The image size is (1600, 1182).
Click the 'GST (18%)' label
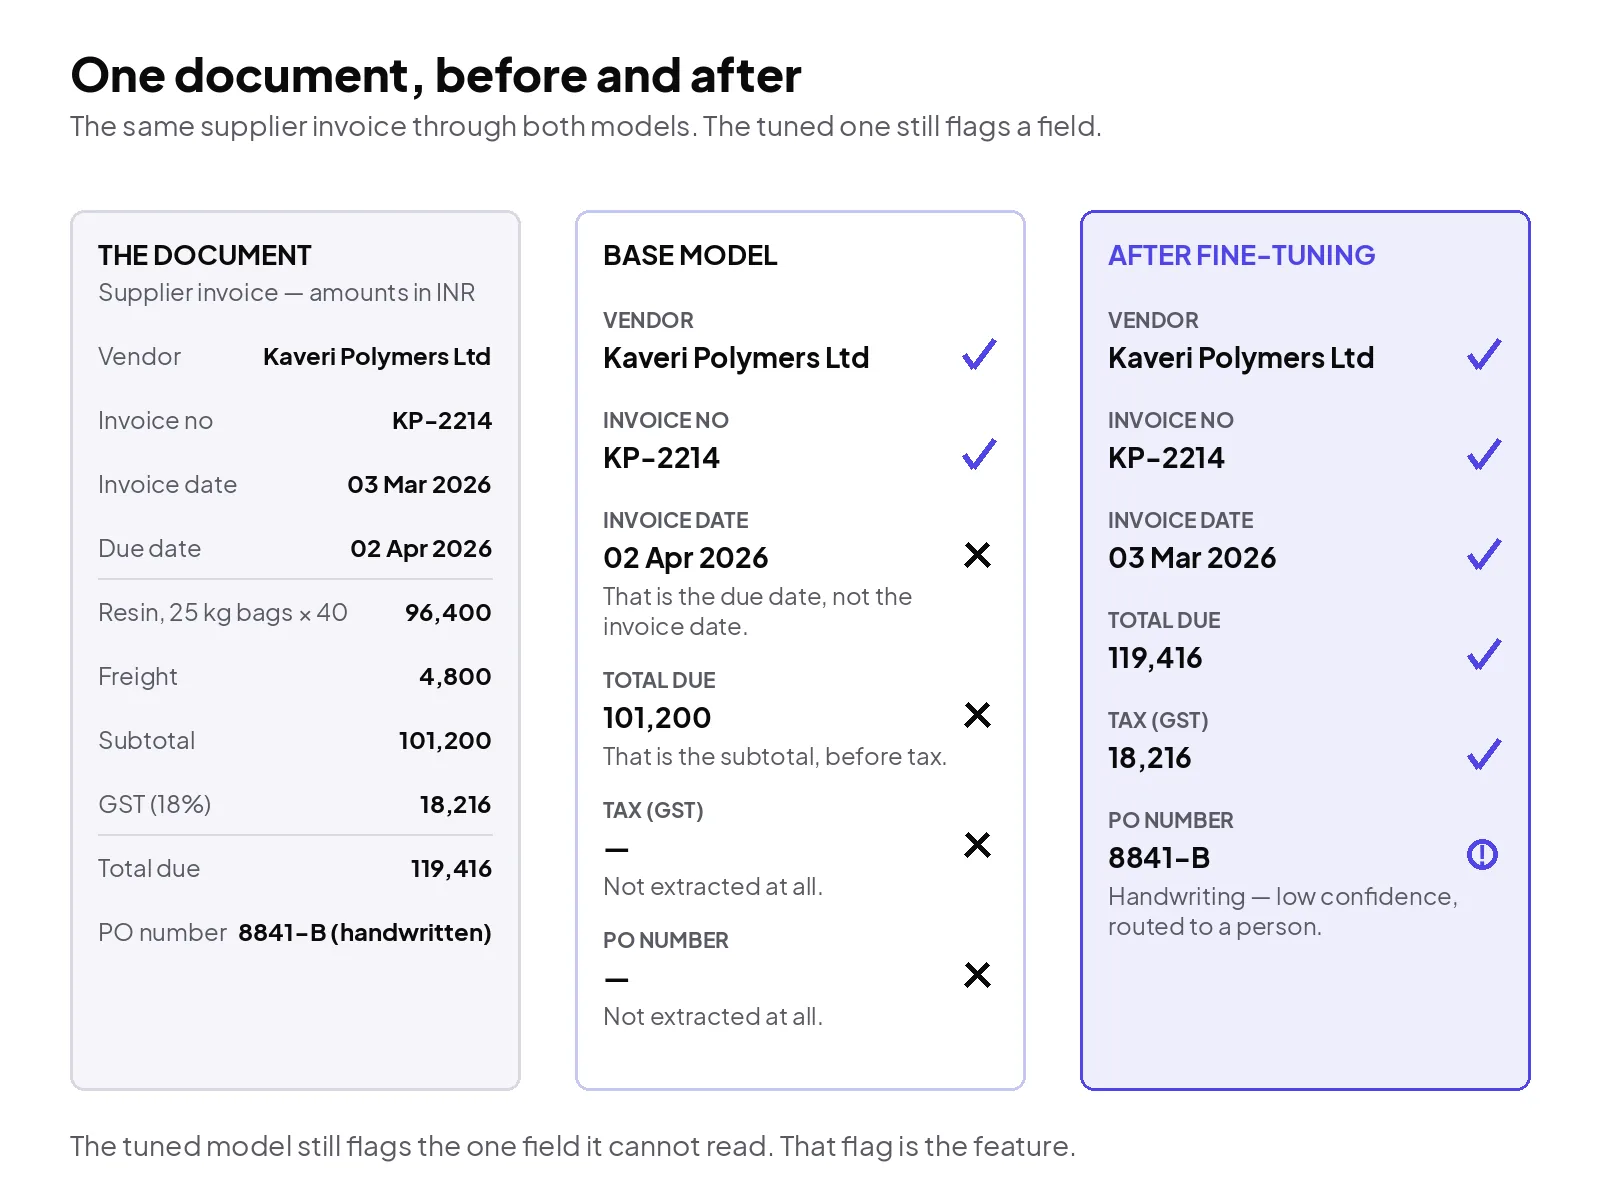(x=155, y=805)
